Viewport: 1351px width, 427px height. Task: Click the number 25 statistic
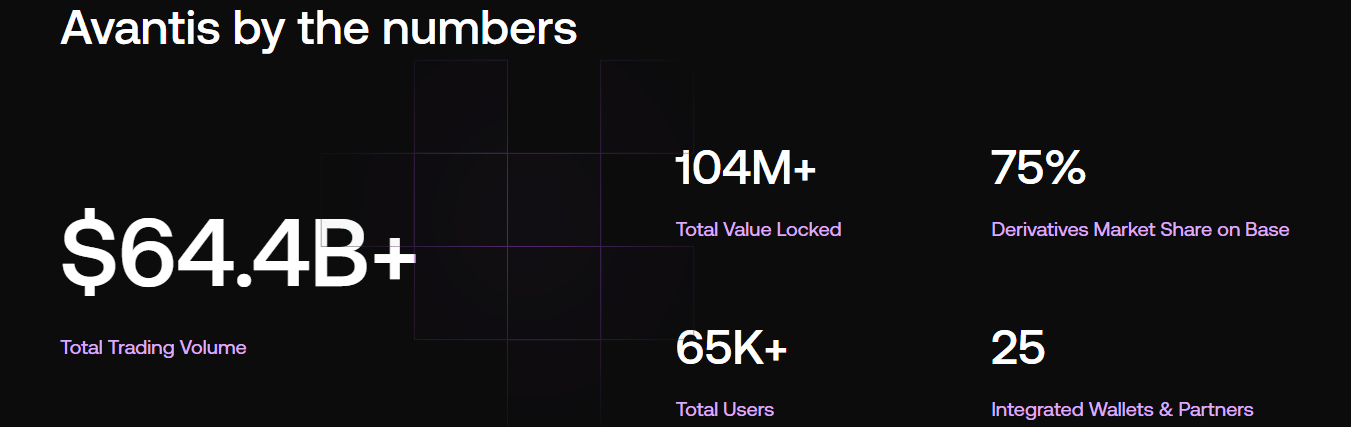point(1018,348)
